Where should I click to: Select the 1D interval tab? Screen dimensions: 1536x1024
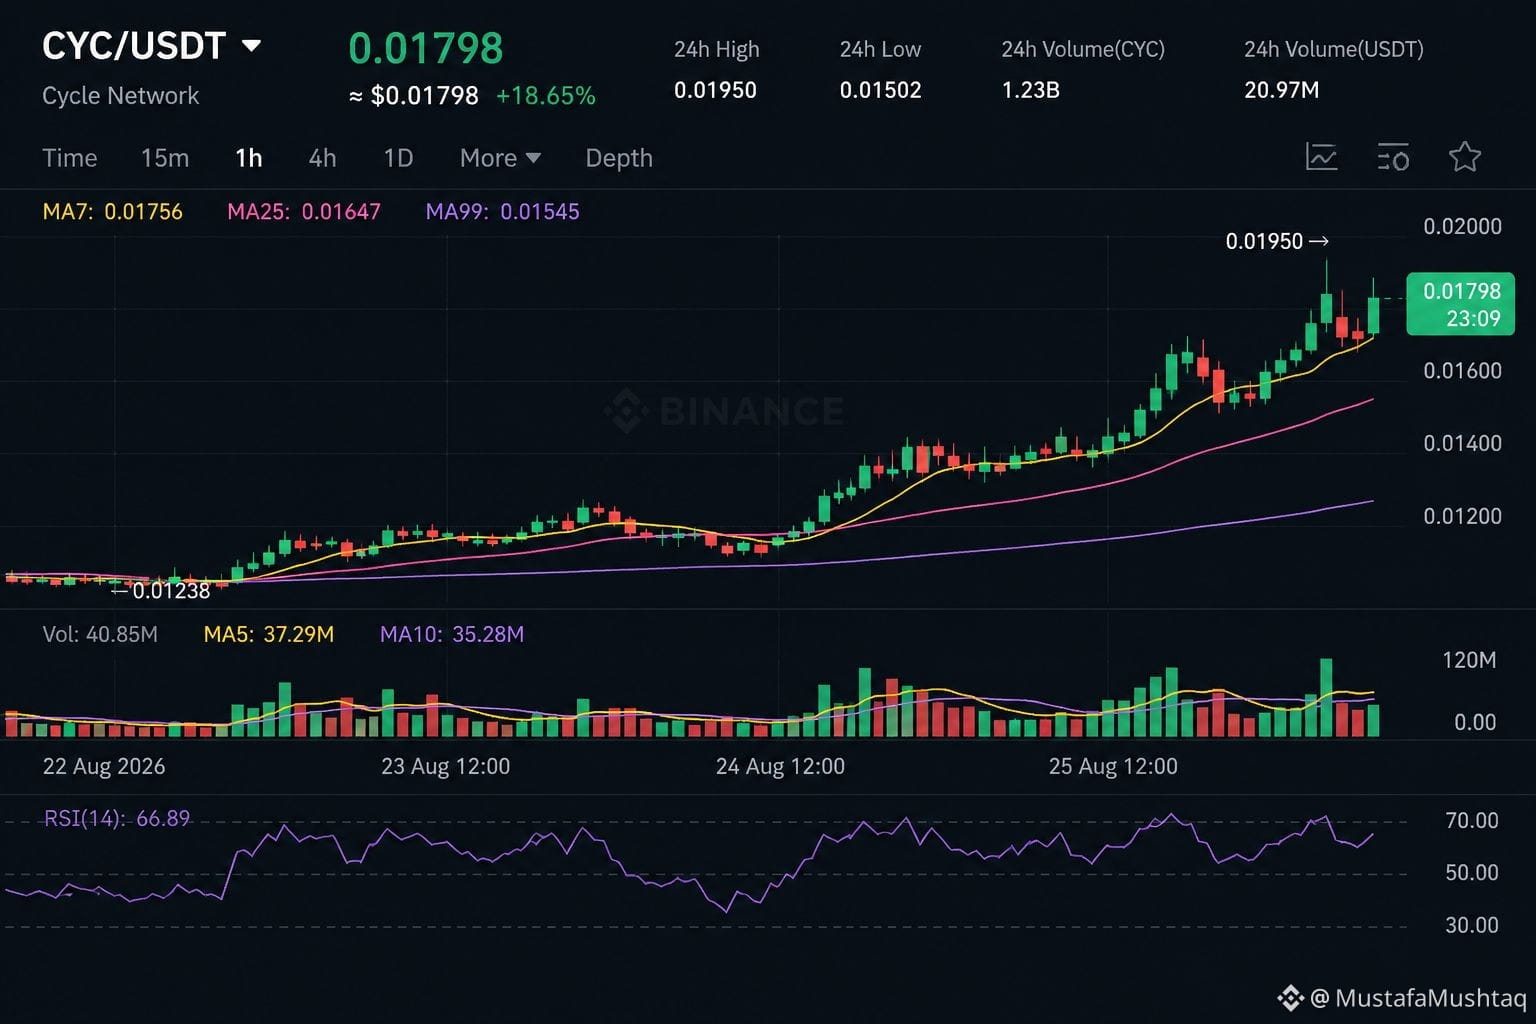point(398,158)
